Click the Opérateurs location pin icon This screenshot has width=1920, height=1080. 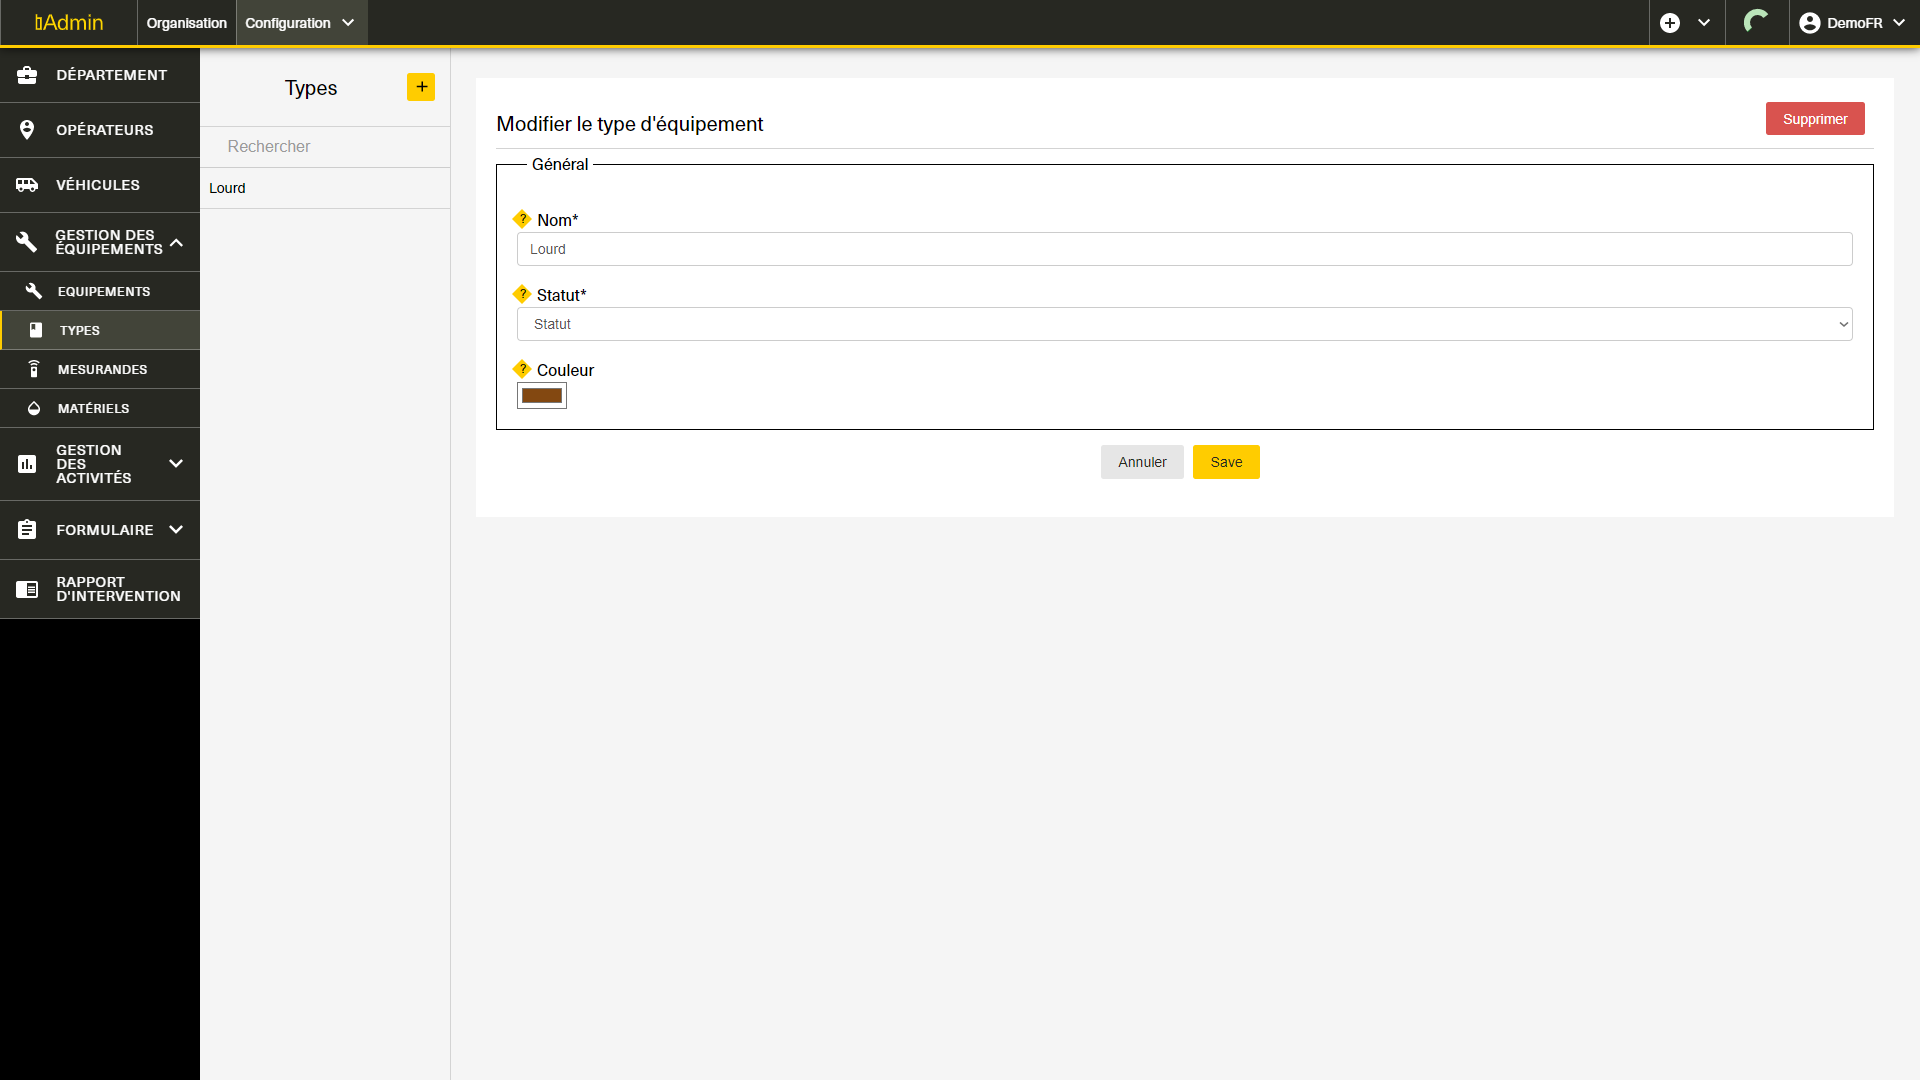[x=27, y=130]
